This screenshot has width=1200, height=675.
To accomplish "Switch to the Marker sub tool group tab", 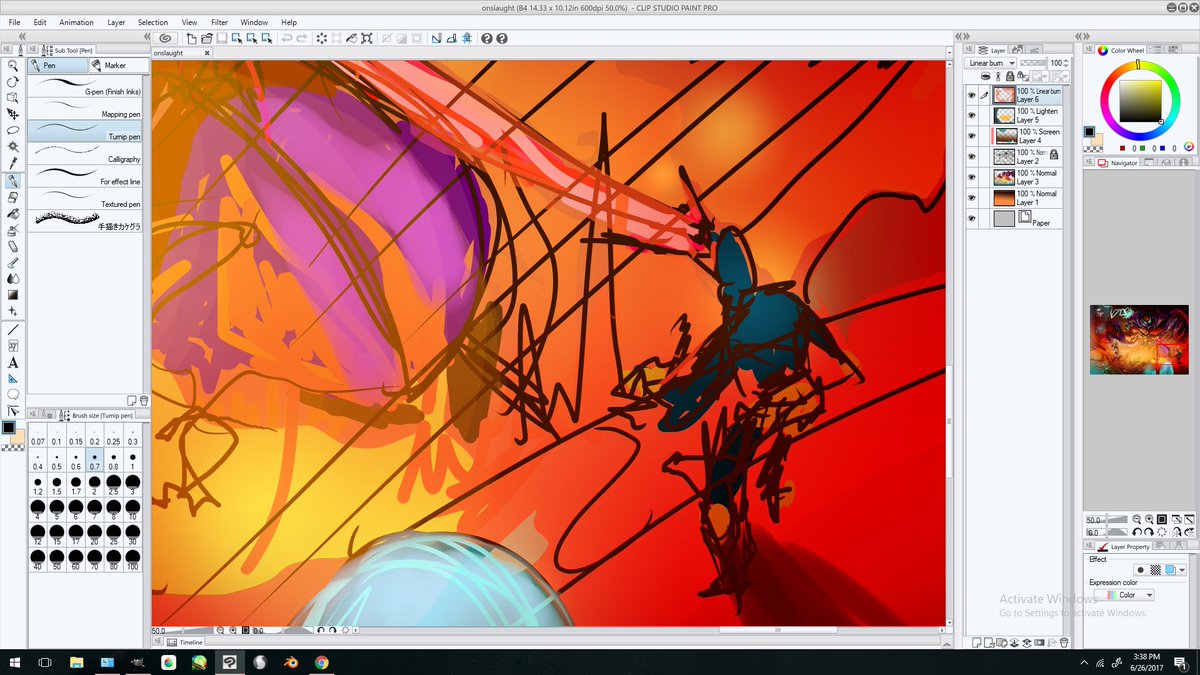I will point(118,65).
